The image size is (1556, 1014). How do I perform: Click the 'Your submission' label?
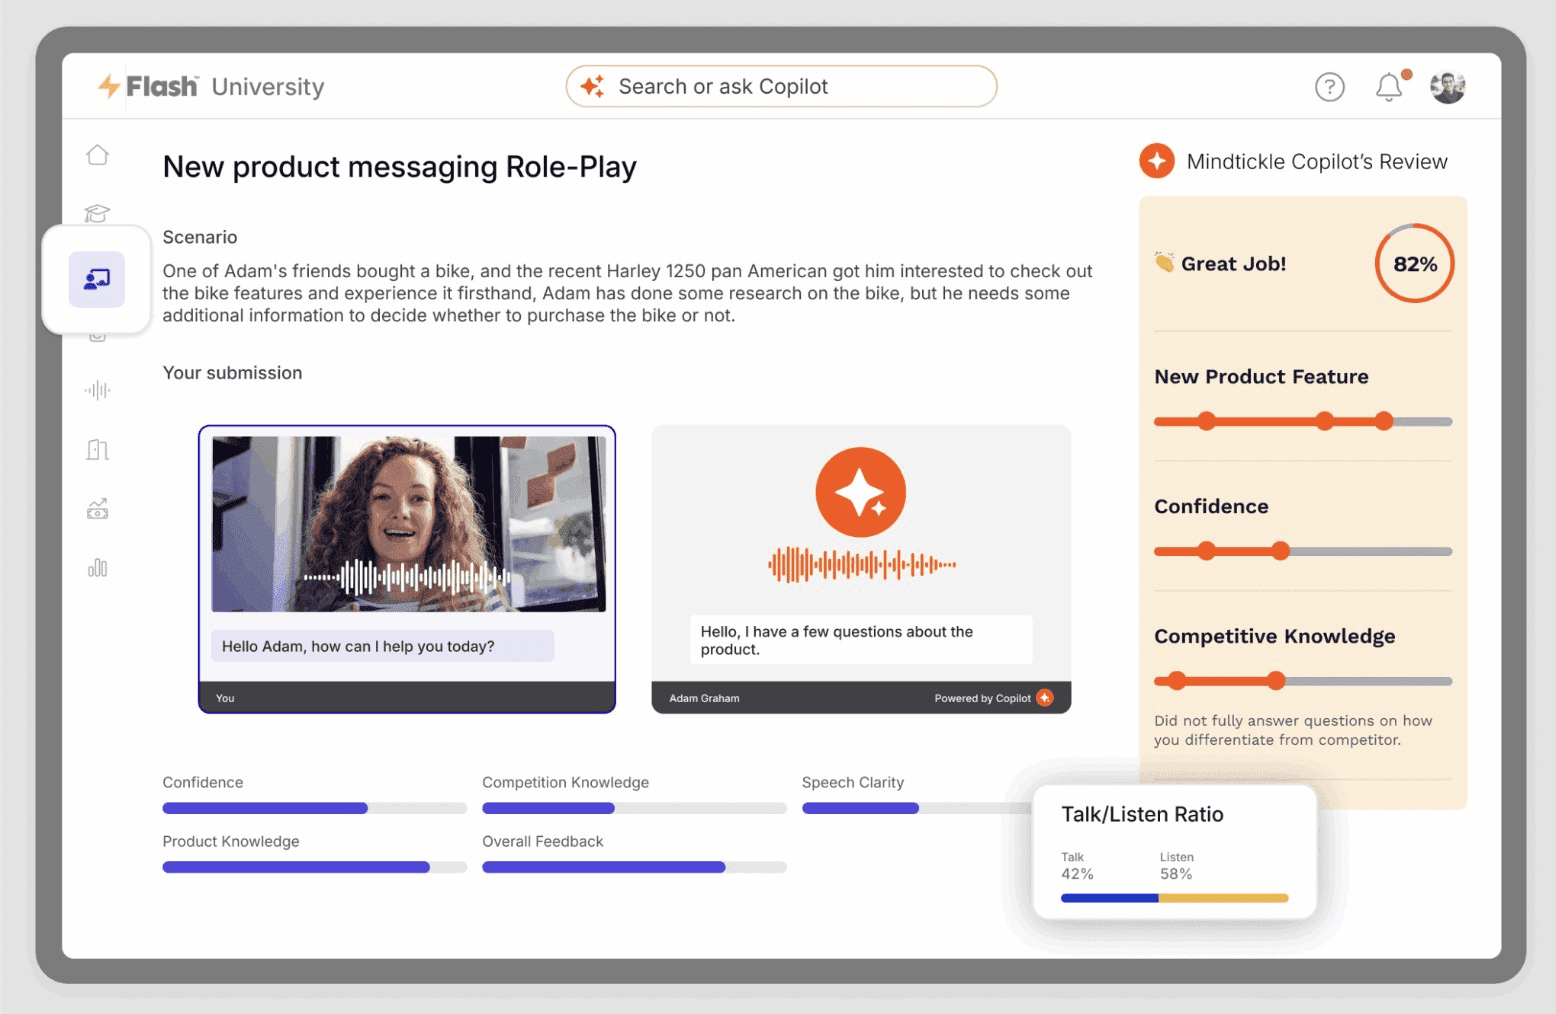pos(232,373)
